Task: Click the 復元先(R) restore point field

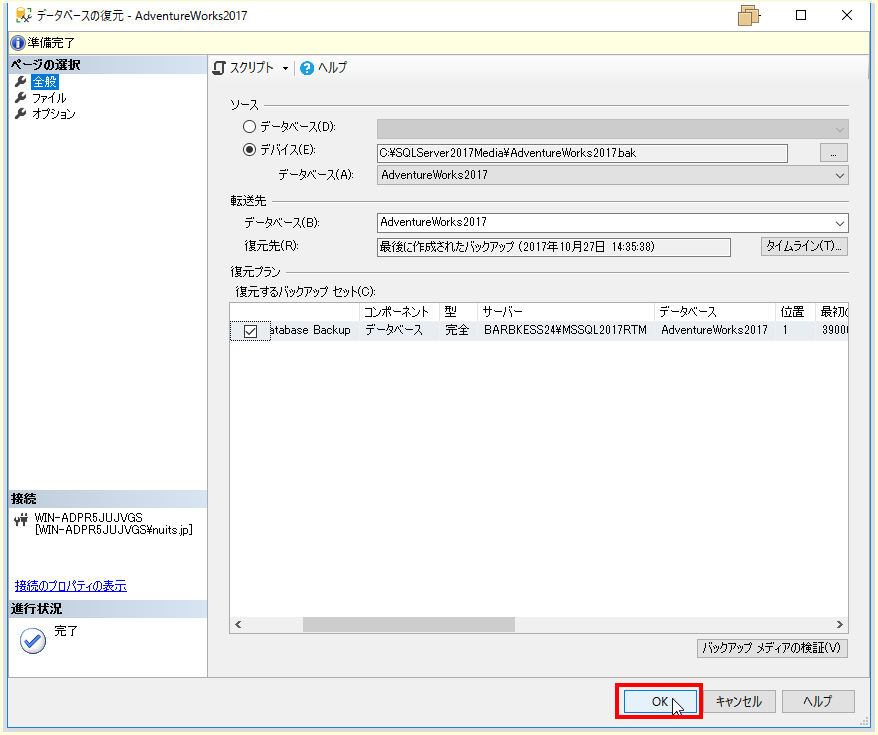Action: (554, 247)
